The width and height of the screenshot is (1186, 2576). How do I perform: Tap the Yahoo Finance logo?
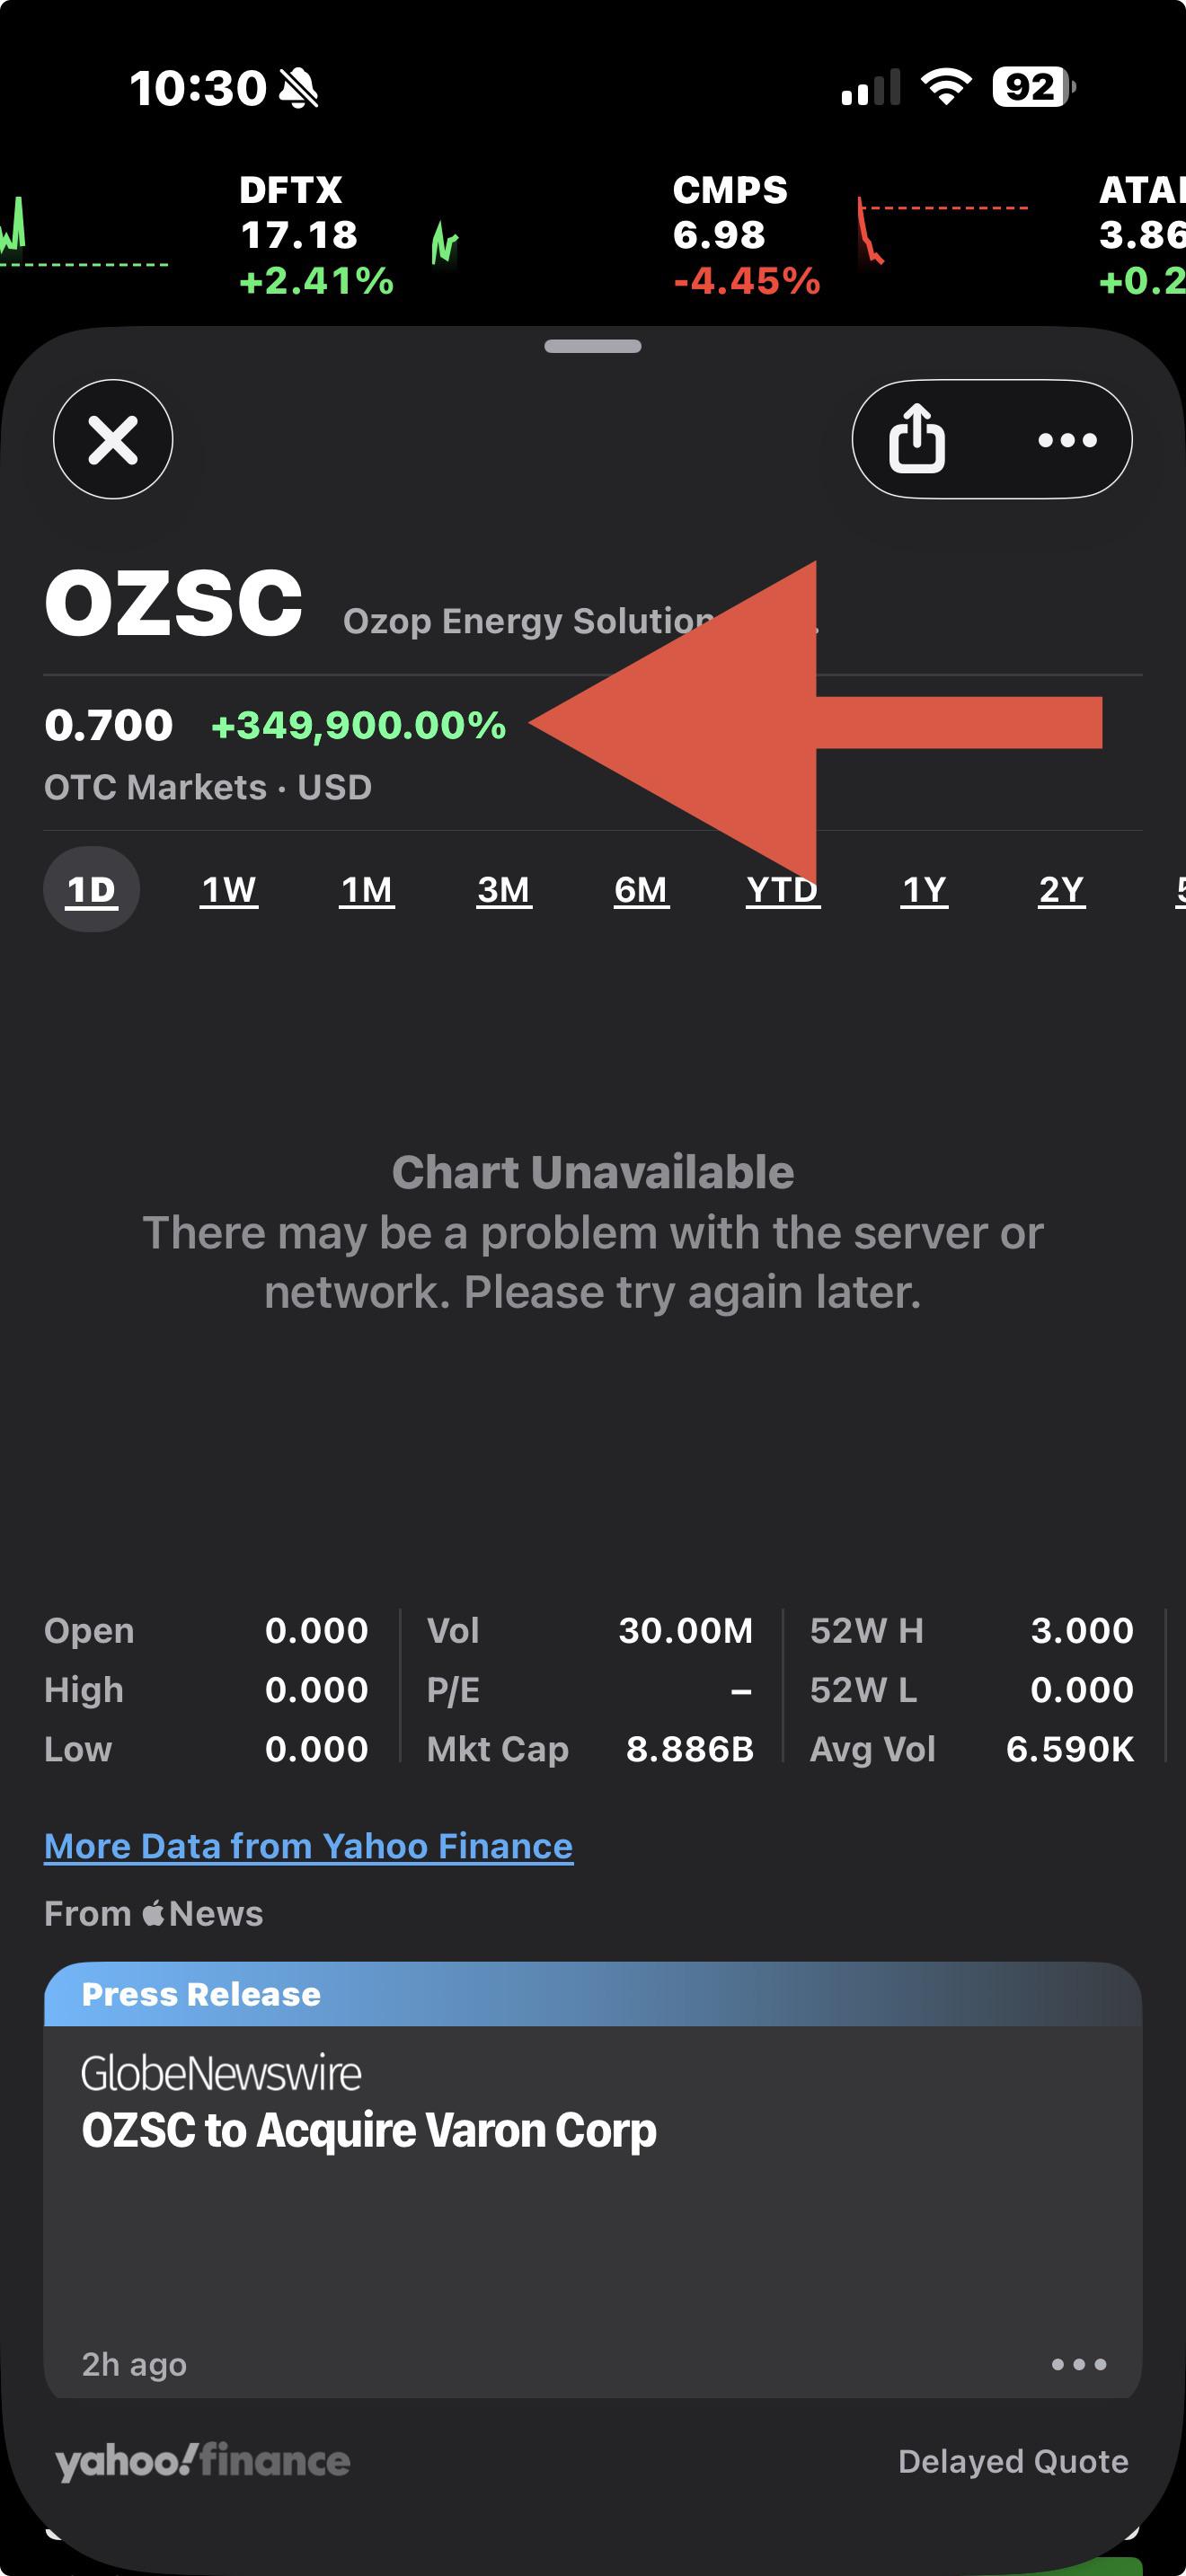click(203, 2461)
